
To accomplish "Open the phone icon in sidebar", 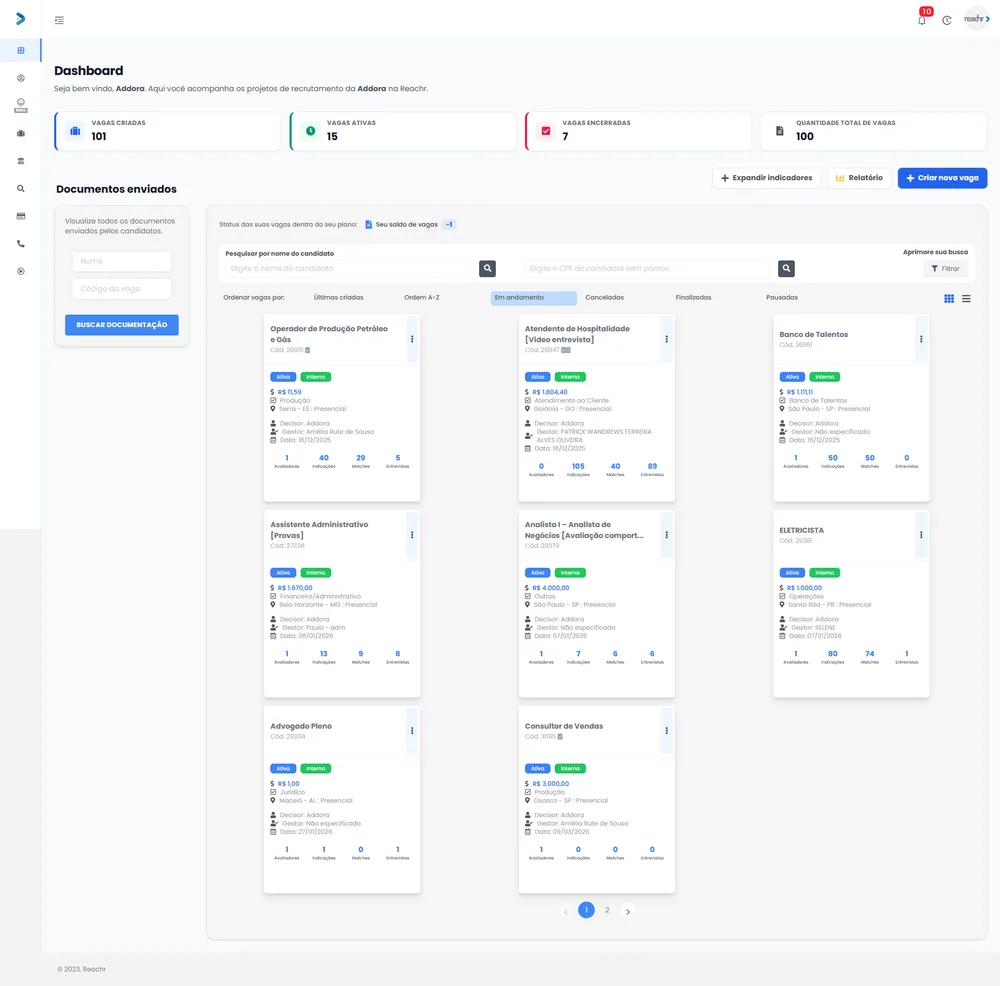I will tap(21, 244).
